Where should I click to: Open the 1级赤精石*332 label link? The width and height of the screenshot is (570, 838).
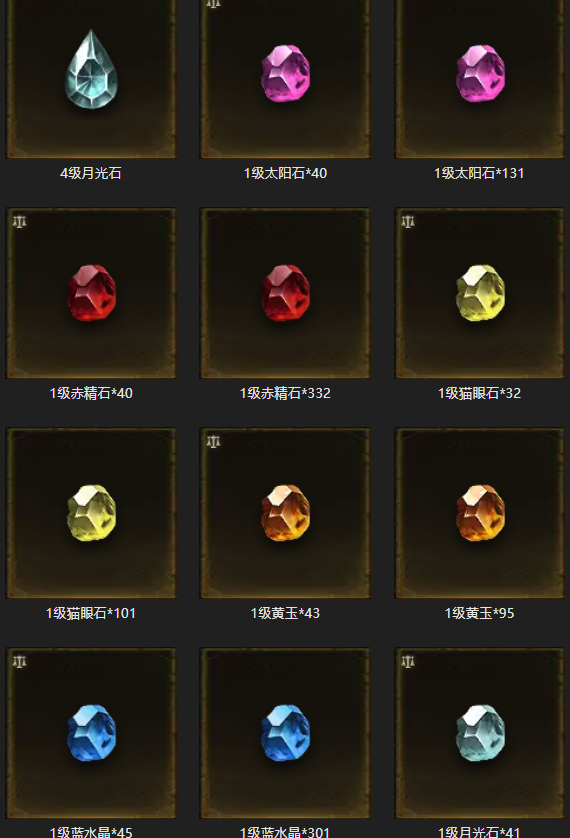coord(285,393)
